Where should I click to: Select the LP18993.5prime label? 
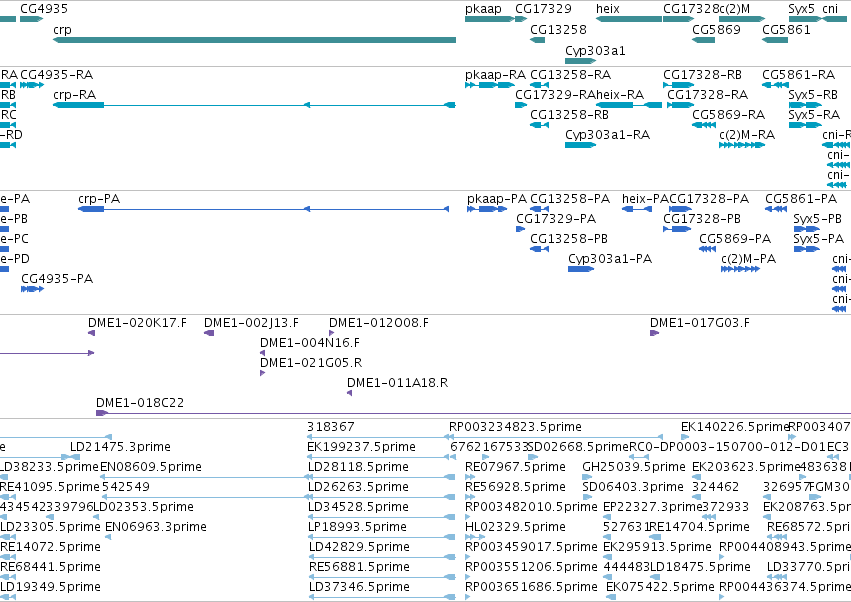click(357, 527)
